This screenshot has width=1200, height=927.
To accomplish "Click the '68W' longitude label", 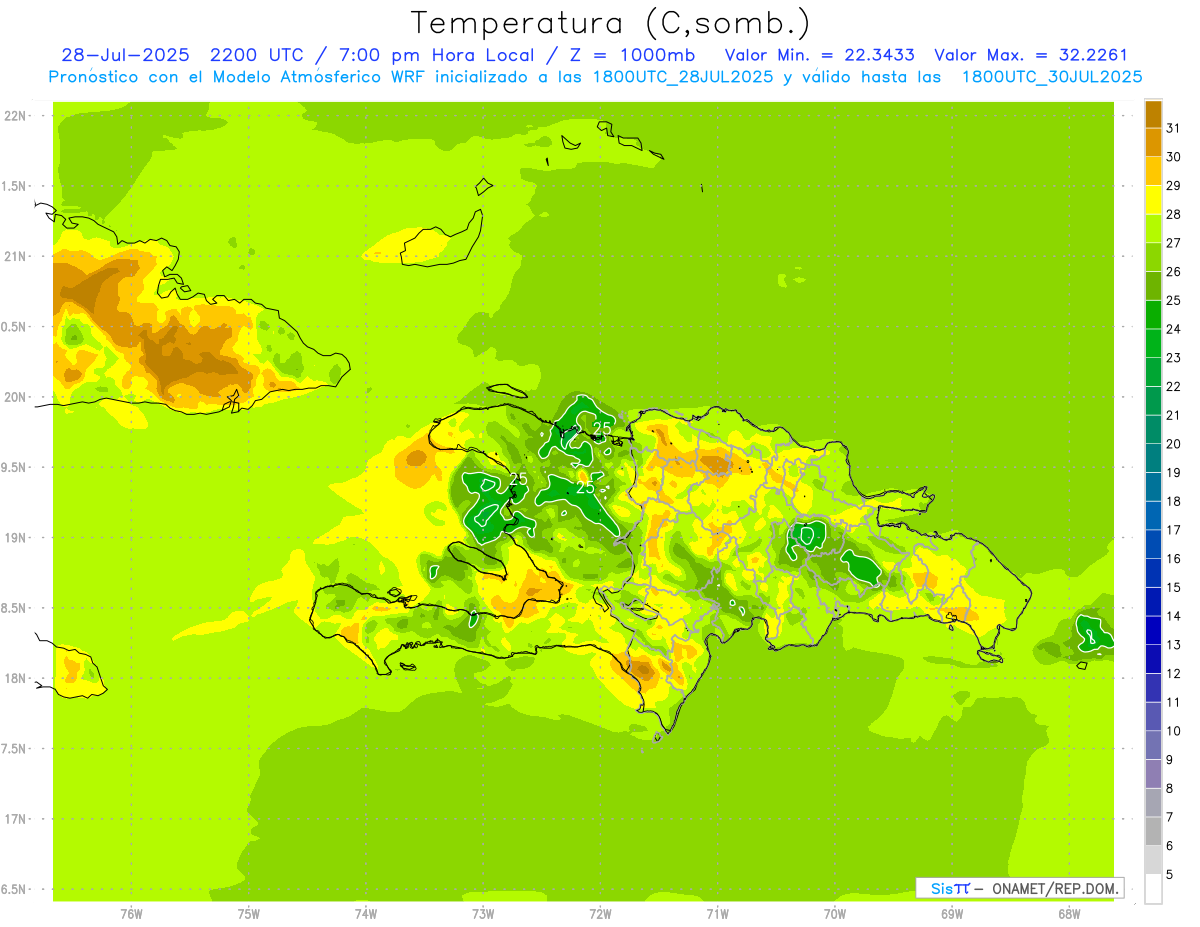I will pos(1069,913).
